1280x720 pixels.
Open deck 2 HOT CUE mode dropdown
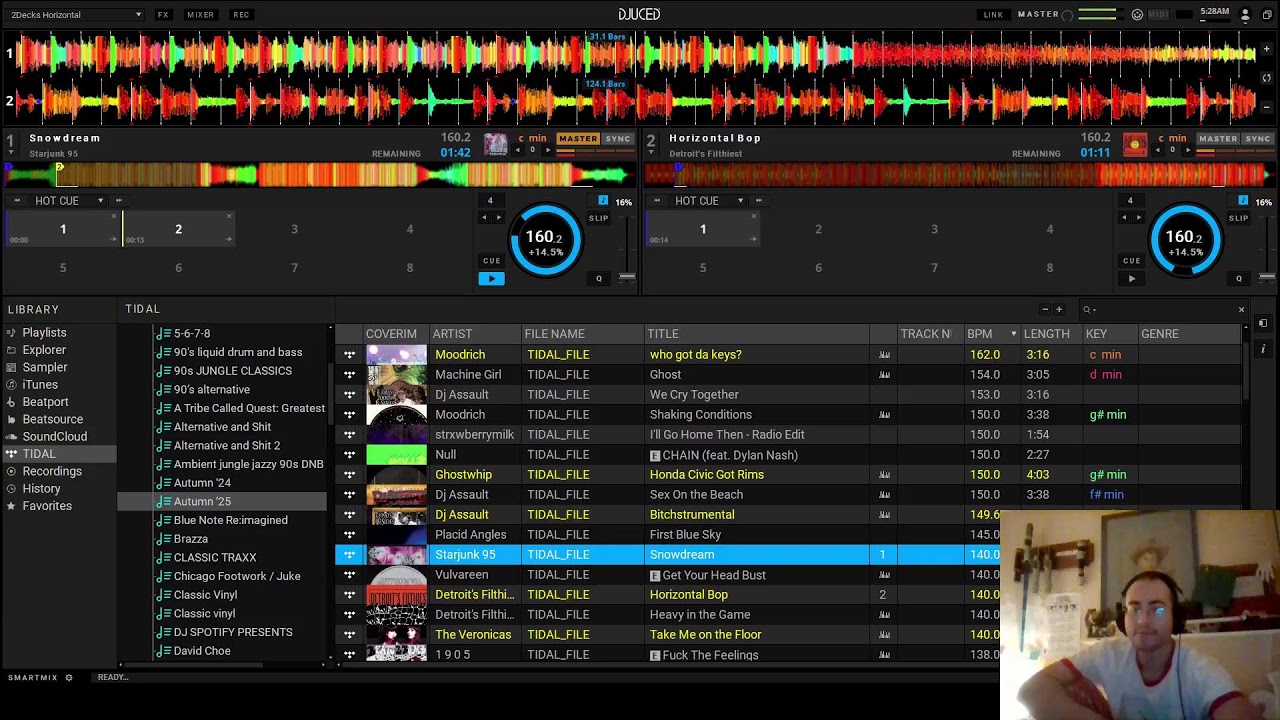click(709, 201)
